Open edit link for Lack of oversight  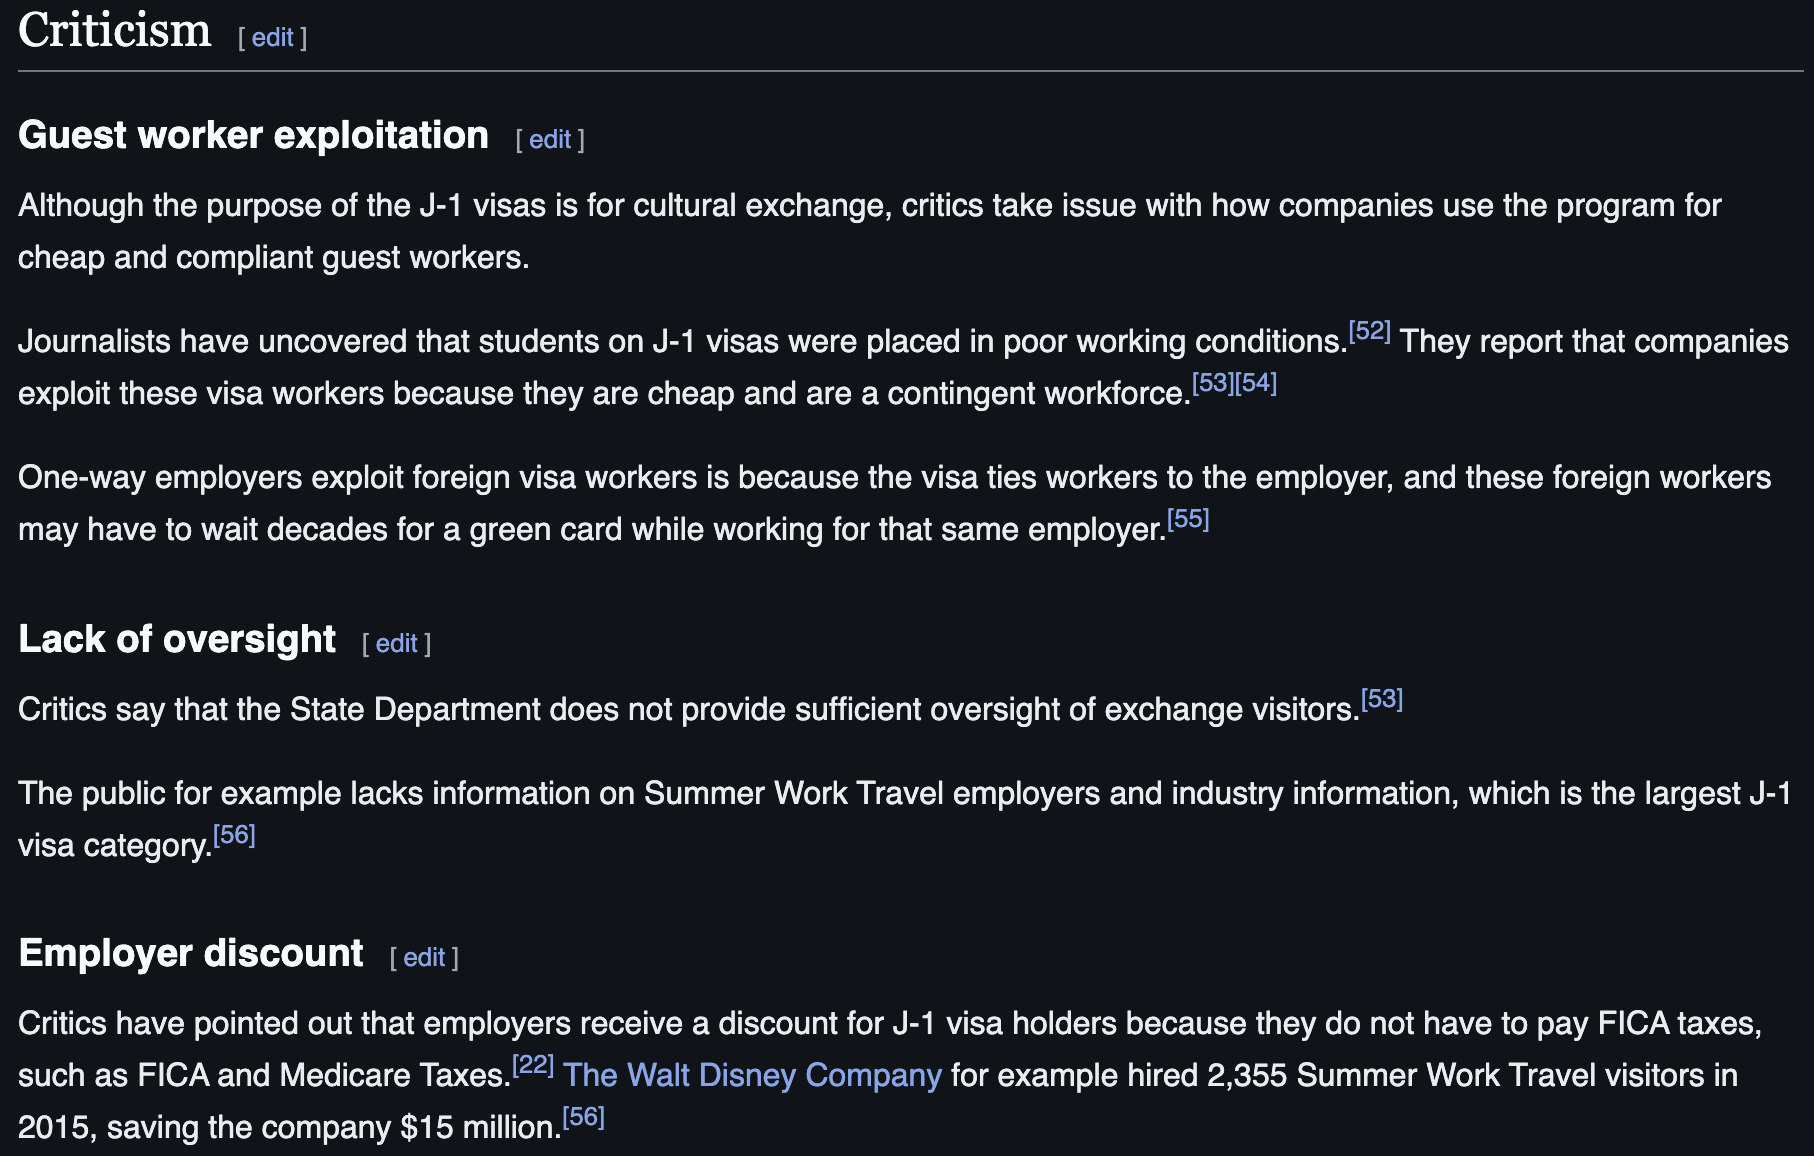click(396, 644)
